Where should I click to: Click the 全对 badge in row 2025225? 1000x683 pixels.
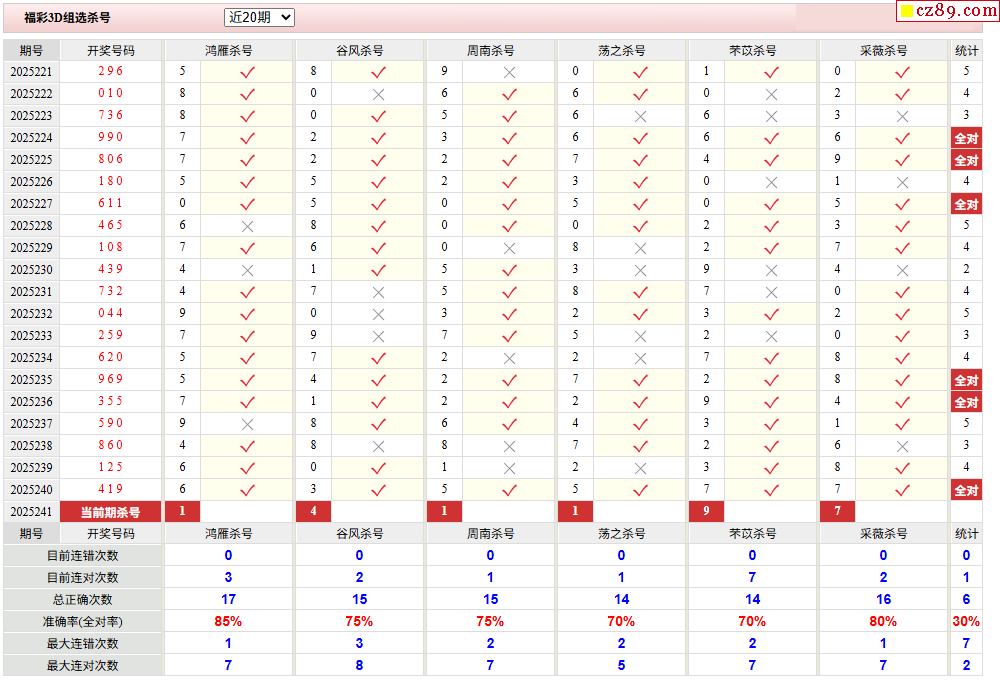(966, 160)
